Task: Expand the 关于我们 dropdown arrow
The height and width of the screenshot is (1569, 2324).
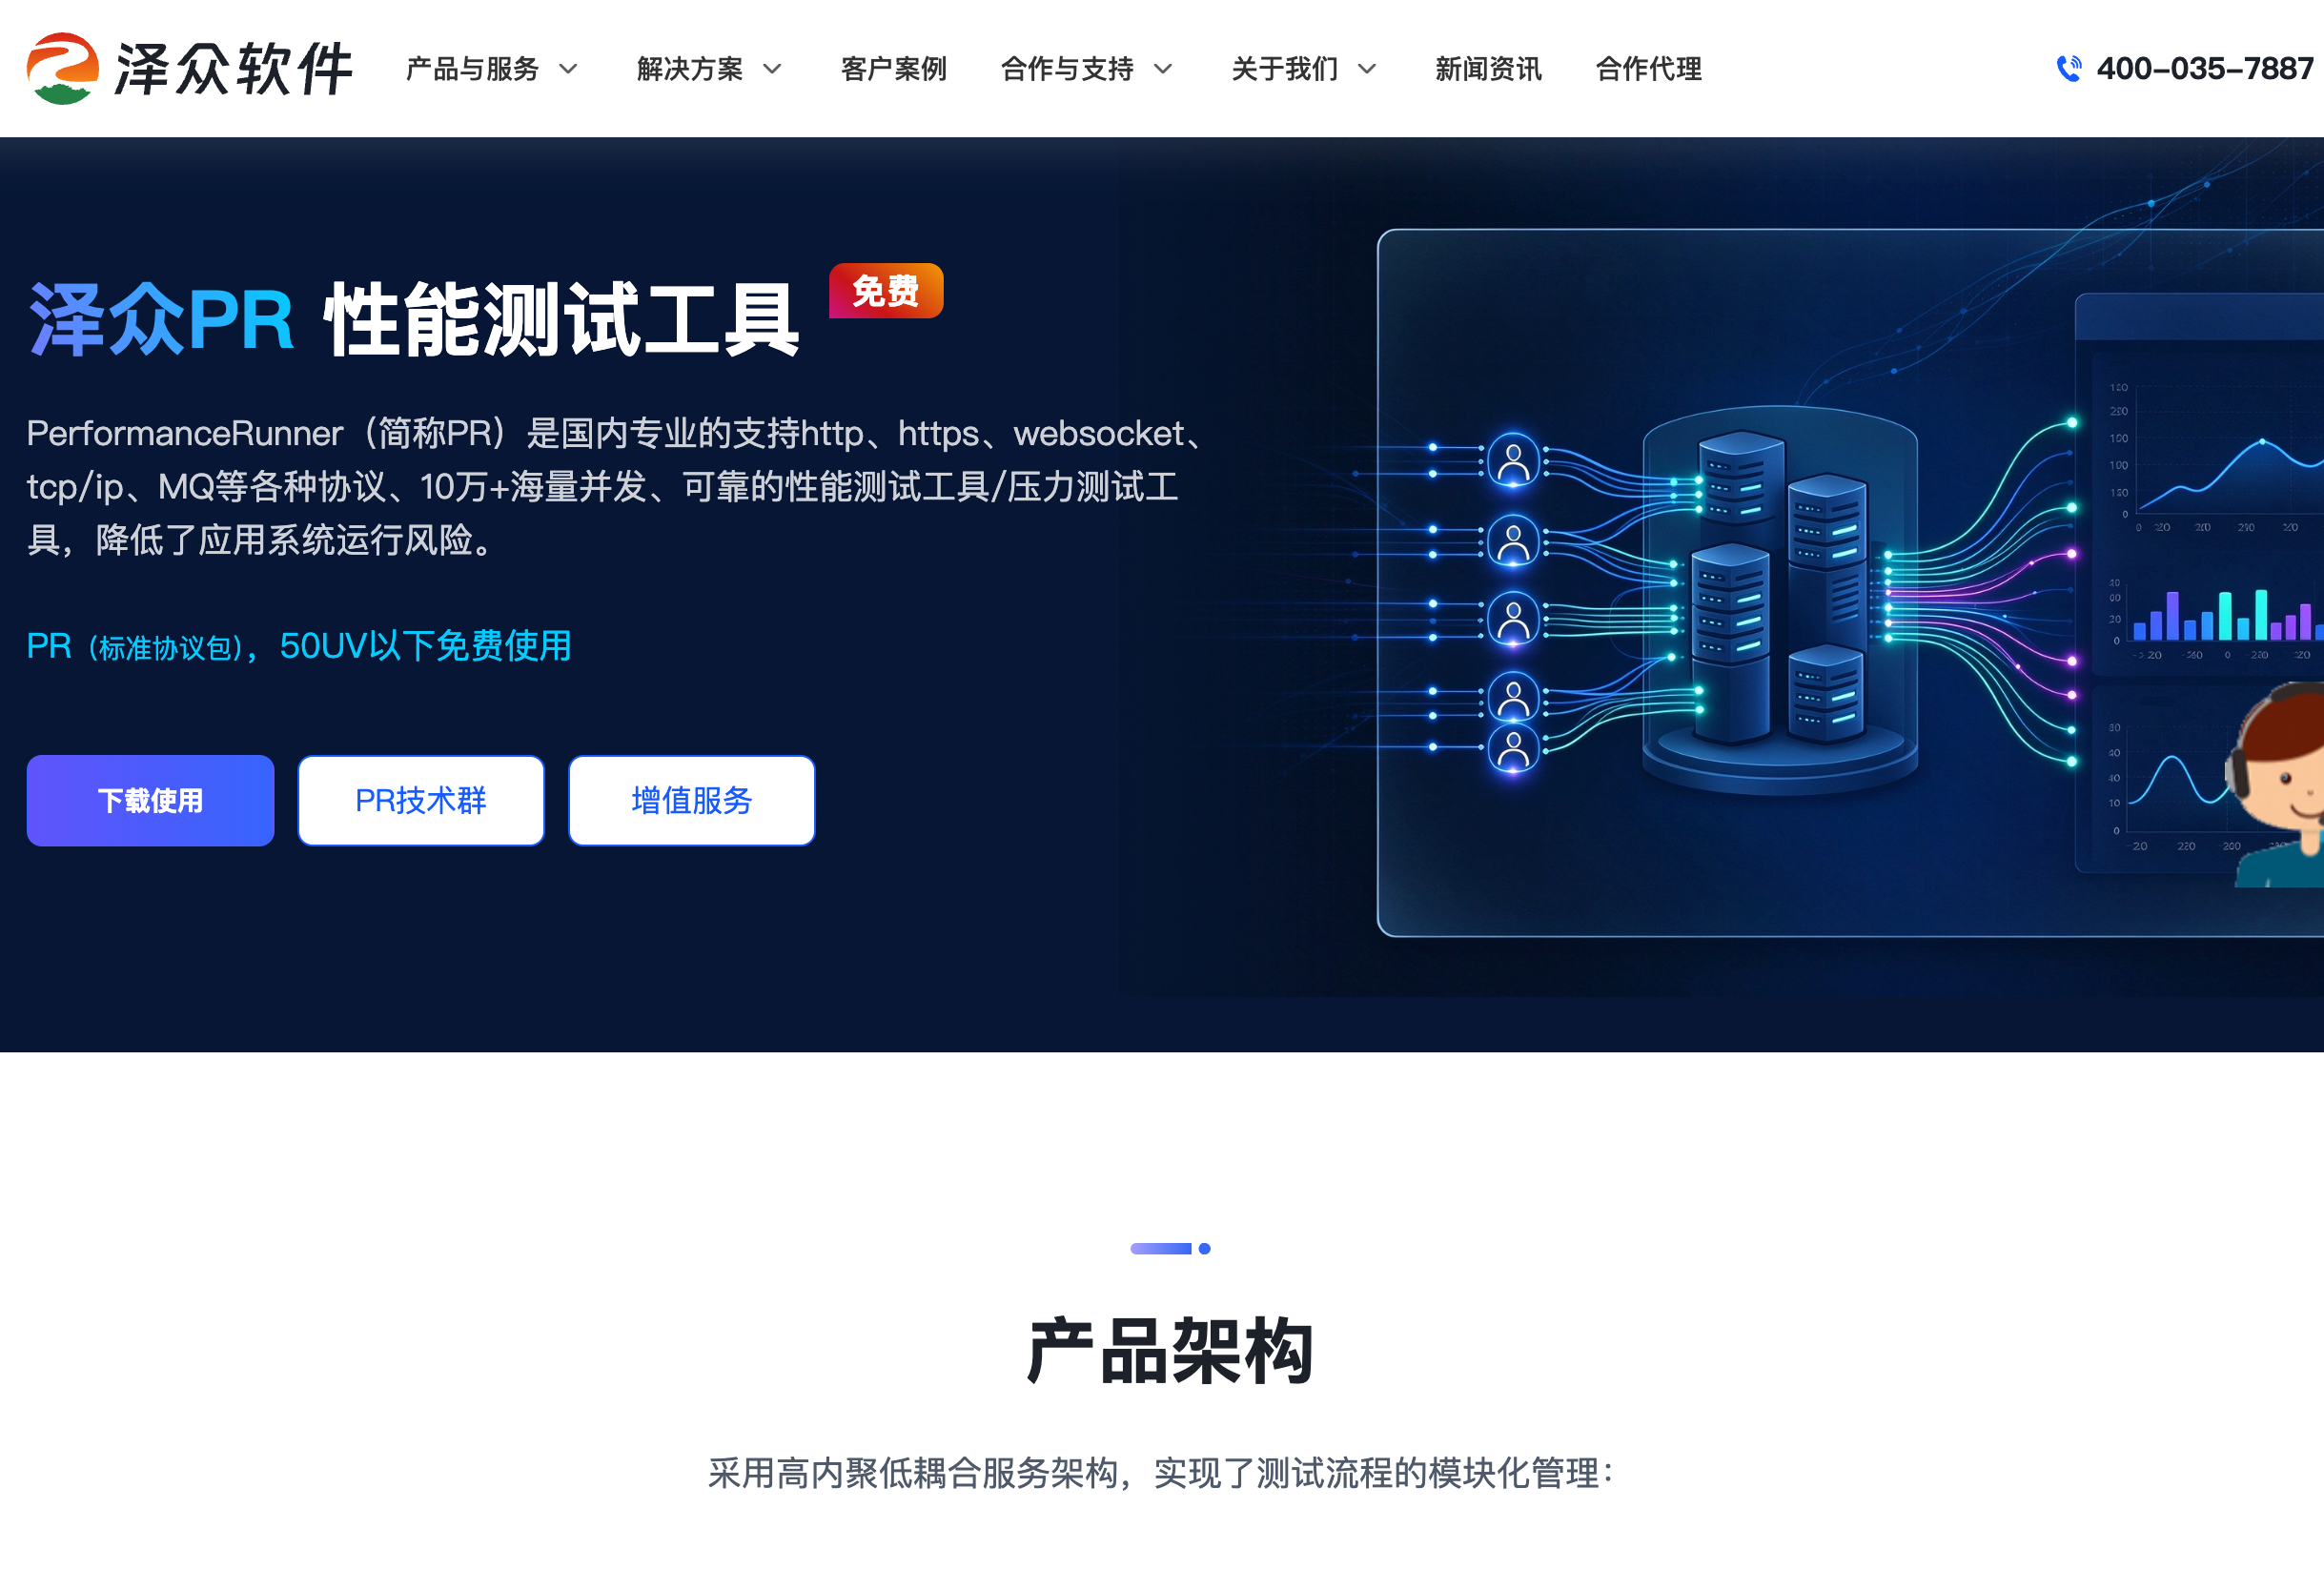Action: click(1367, 69)
